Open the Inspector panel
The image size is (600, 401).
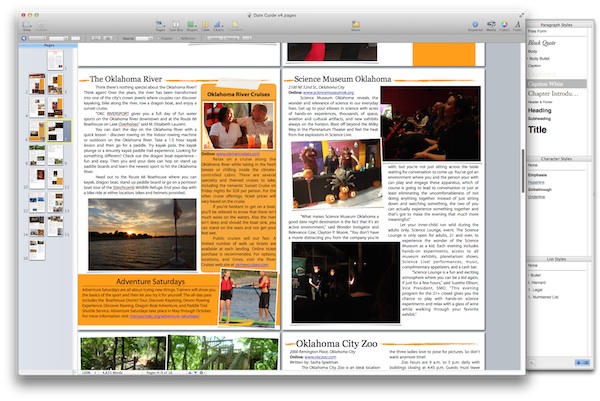(475, 26)
